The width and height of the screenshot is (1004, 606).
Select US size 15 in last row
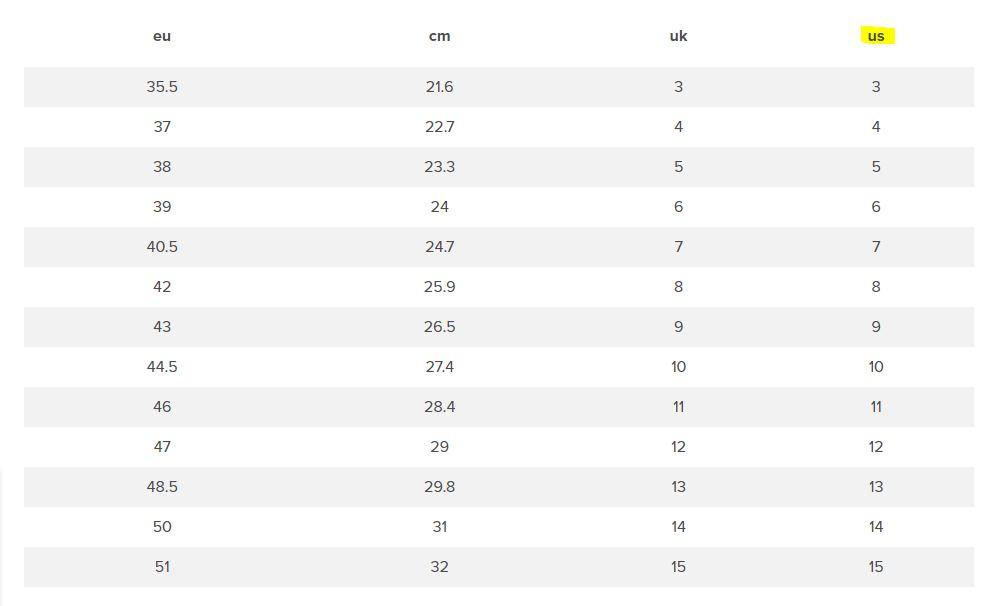click(x=876, y=567)
